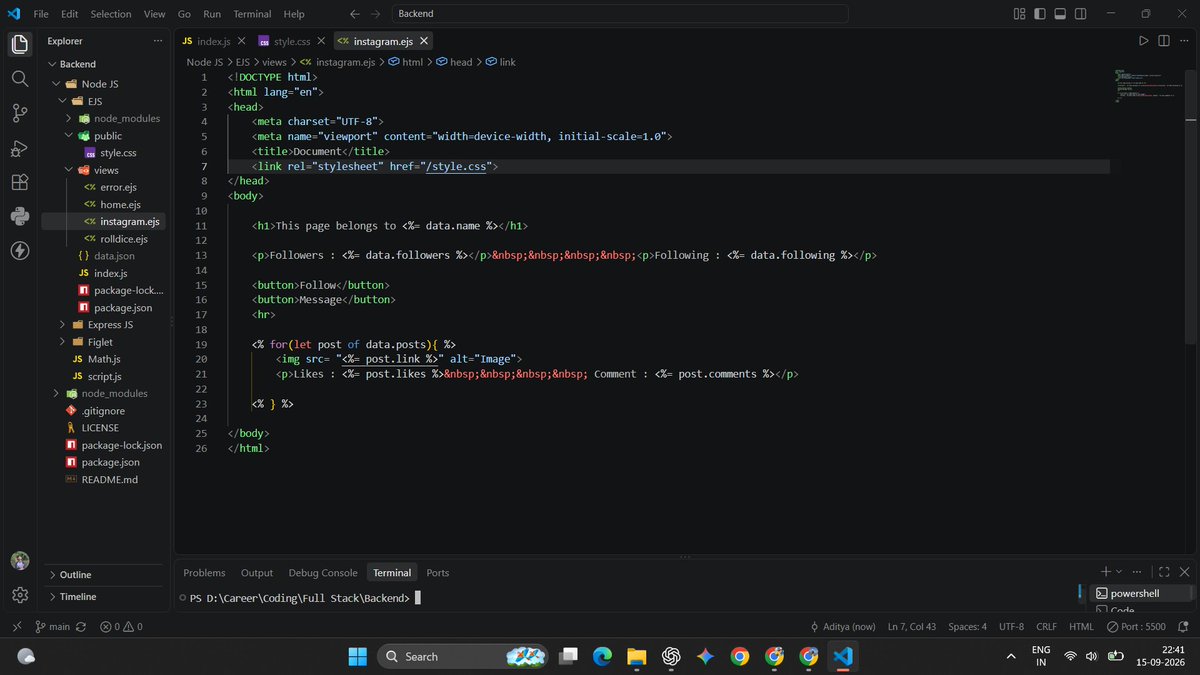Image resolution: width=1200 pixels, height=675 pixels.
Task: Switch to the Debug Console tab
Action: [323, 573]
